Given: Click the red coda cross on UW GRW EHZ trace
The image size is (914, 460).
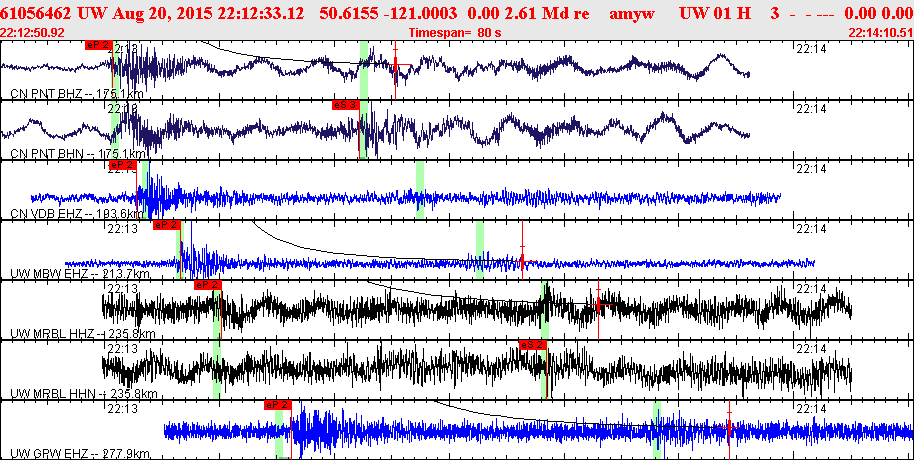Looking at the screenshot, I should click(x=729, y=427).
